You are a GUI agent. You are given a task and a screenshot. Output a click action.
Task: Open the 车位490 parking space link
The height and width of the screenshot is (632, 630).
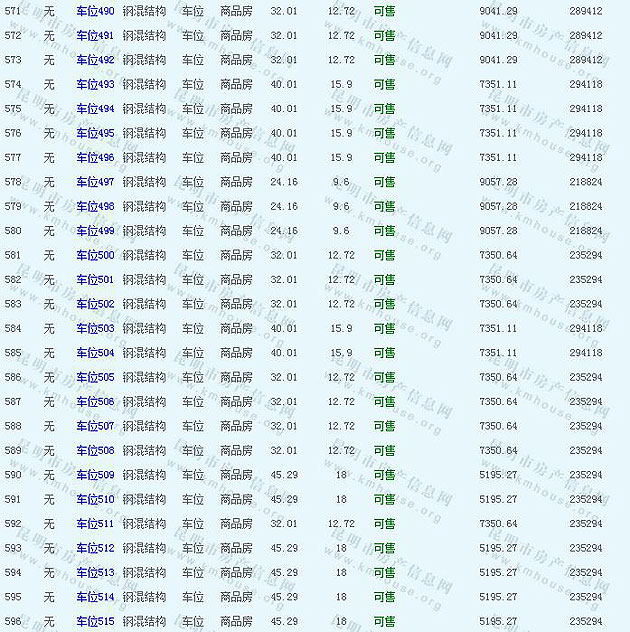(95, 11)
